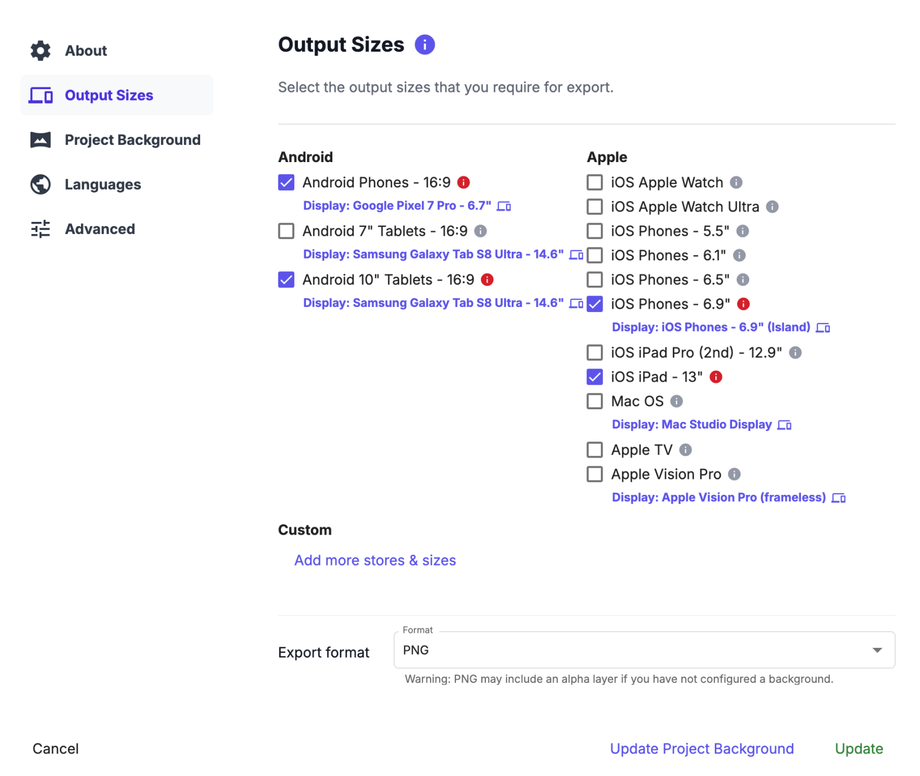Open Advanced settings in sidebar
Viewport: 920px width, 776px height.
click(99, 229)
